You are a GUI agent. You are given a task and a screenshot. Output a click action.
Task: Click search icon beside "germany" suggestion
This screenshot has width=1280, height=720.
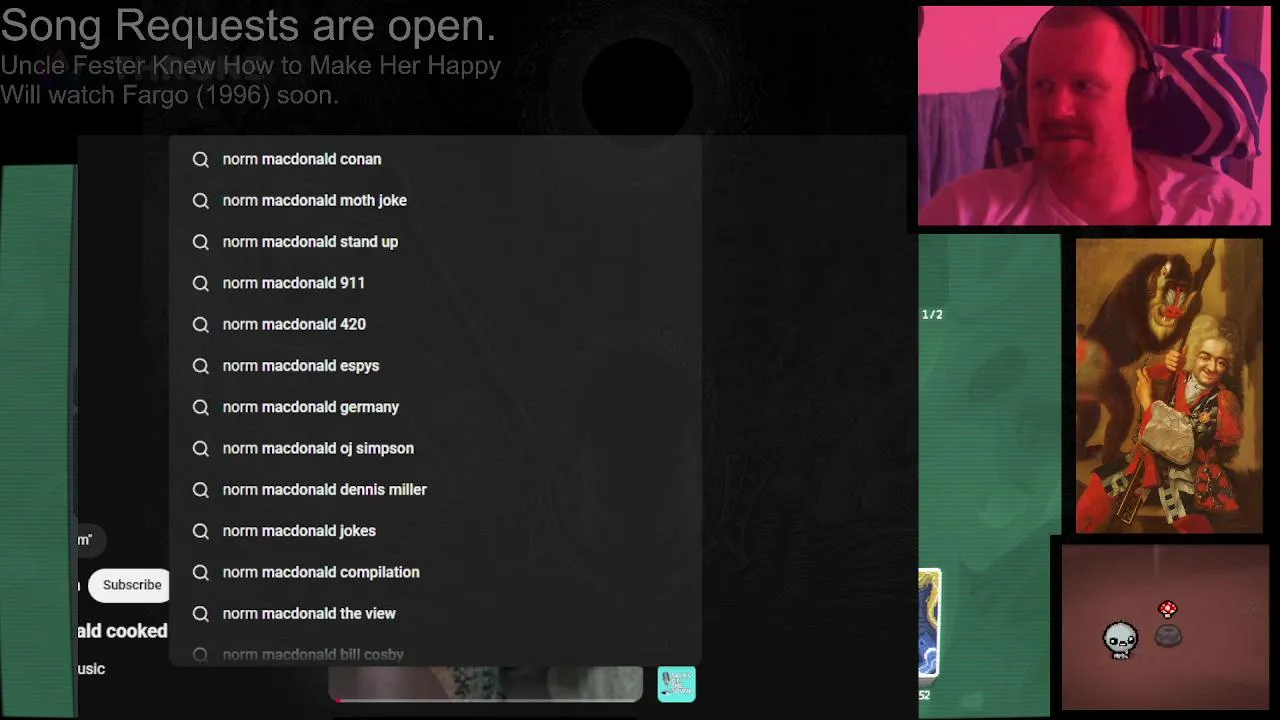pos(201,407)
